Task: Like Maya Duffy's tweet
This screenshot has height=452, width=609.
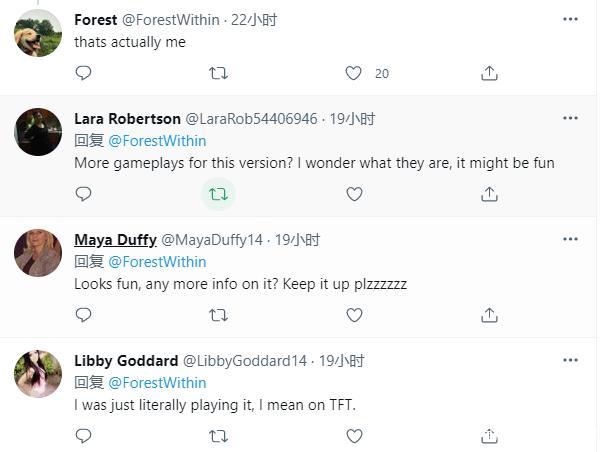Action: (x=354, y=315)
